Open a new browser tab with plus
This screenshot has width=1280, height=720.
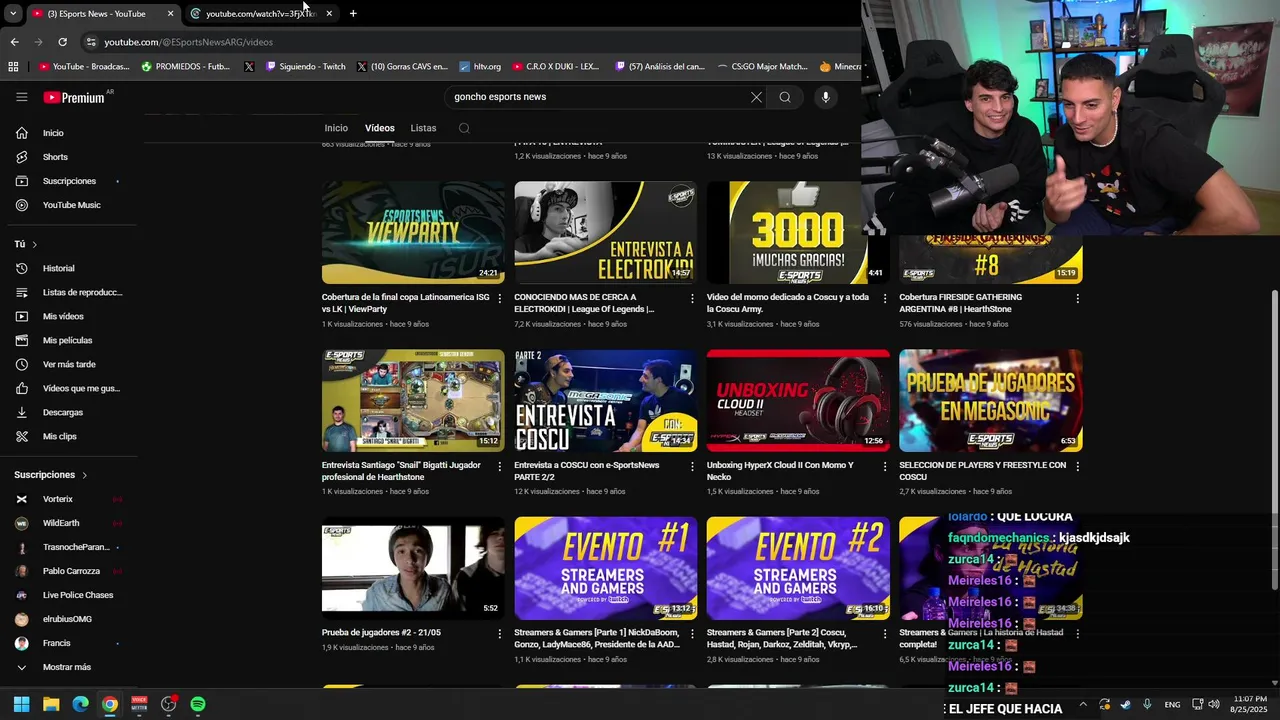[x=353, y=13]
